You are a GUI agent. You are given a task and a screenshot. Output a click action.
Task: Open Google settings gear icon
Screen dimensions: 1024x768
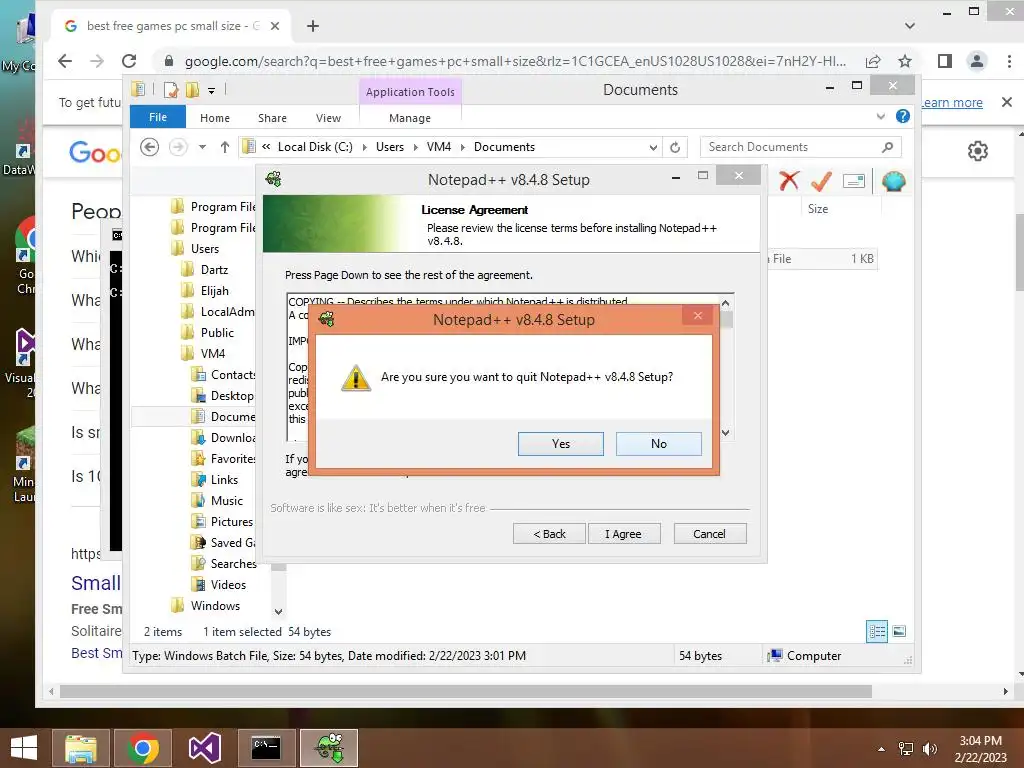pos(978,152)
